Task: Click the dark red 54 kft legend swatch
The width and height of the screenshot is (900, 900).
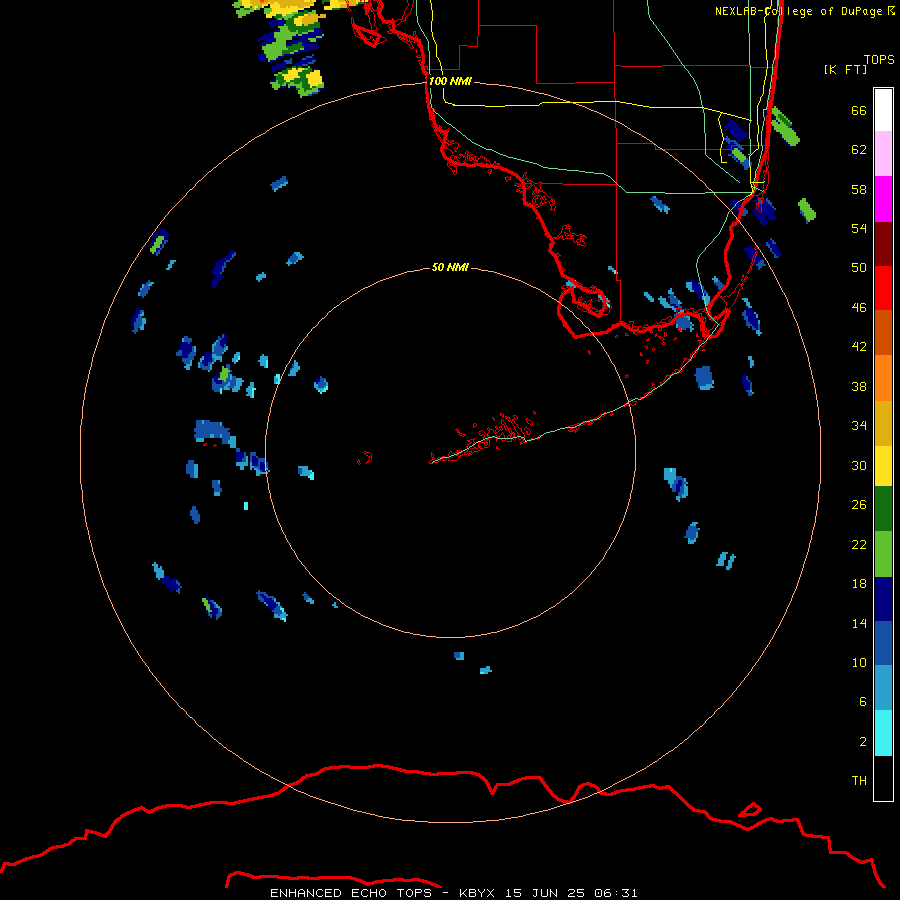Action: click(883, 243)
